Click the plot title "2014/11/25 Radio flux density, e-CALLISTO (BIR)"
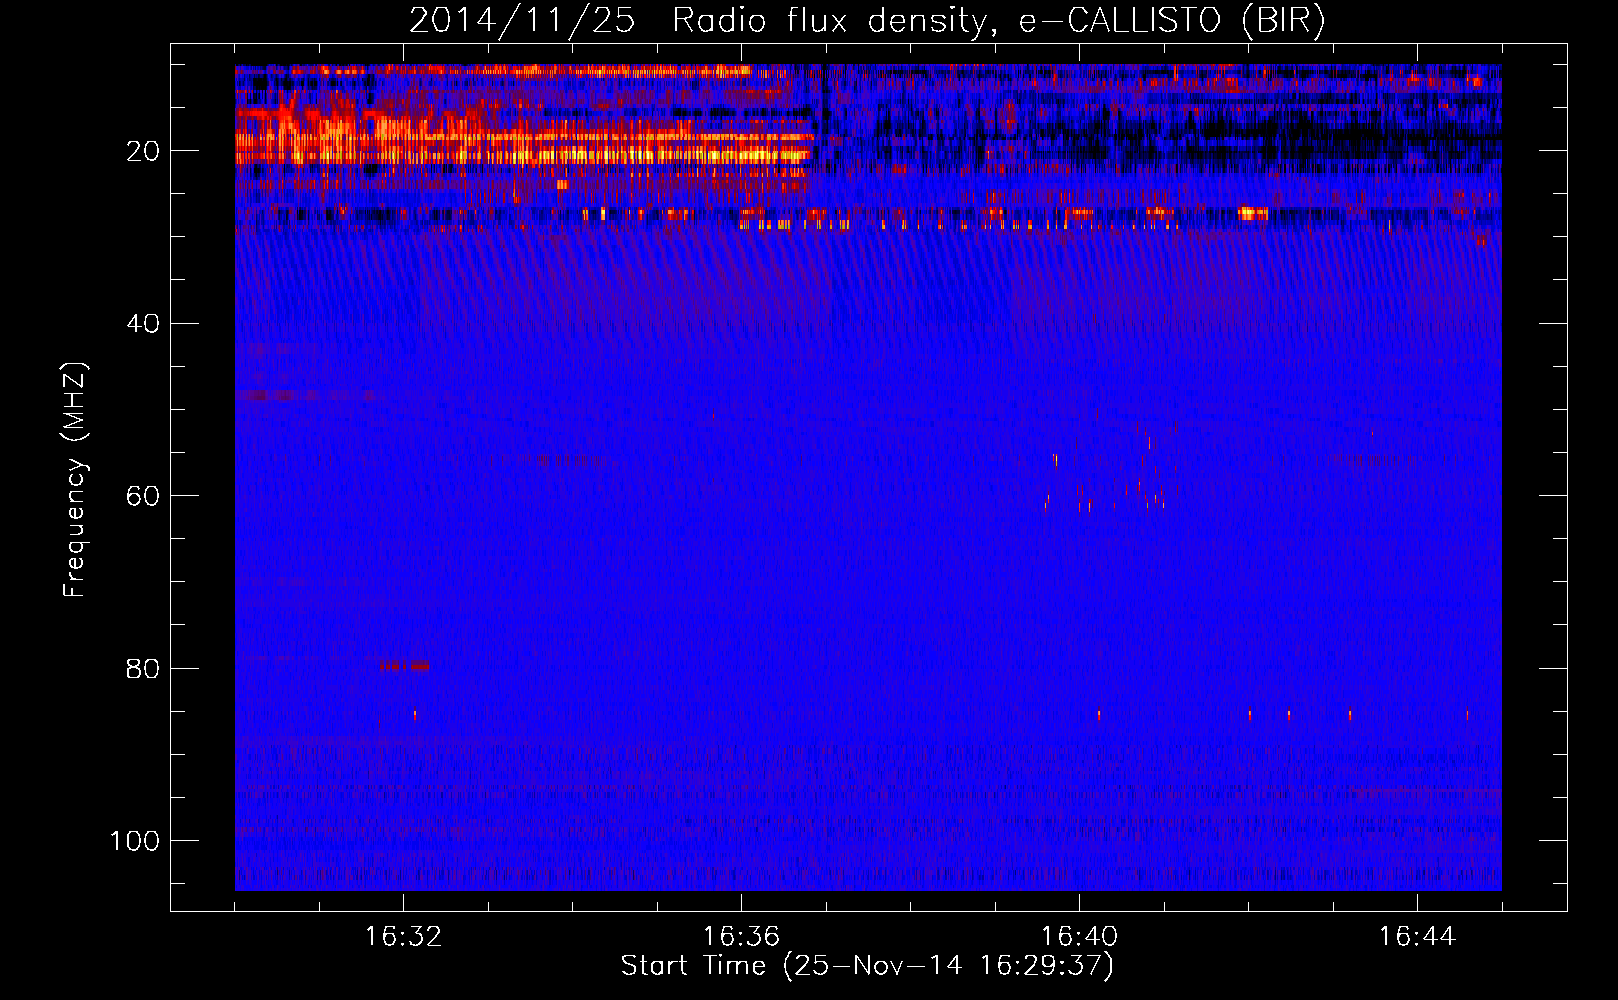 [867, 21]
